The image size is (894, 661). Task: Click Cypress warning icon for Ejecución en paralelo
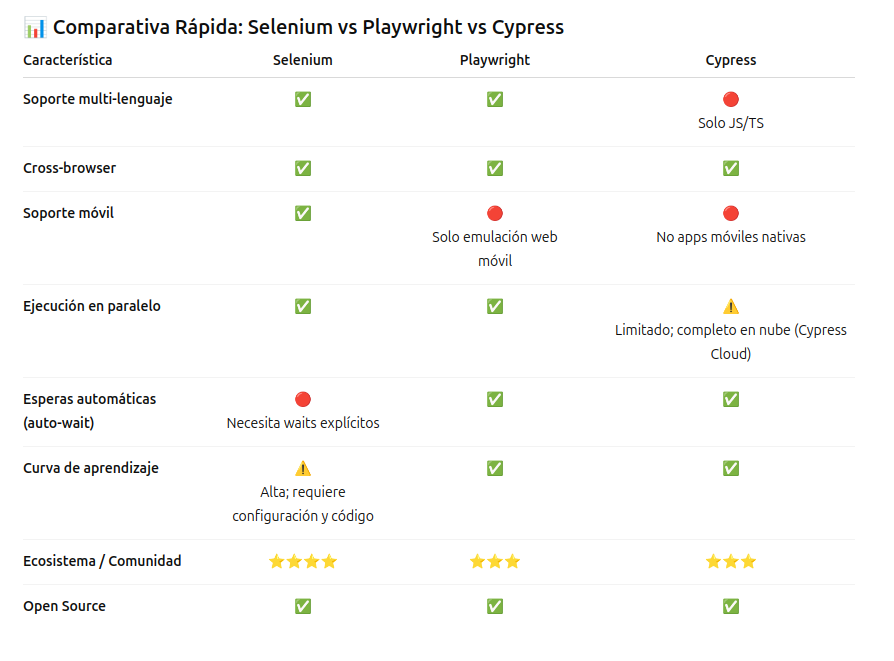click(x=731, y=306)
